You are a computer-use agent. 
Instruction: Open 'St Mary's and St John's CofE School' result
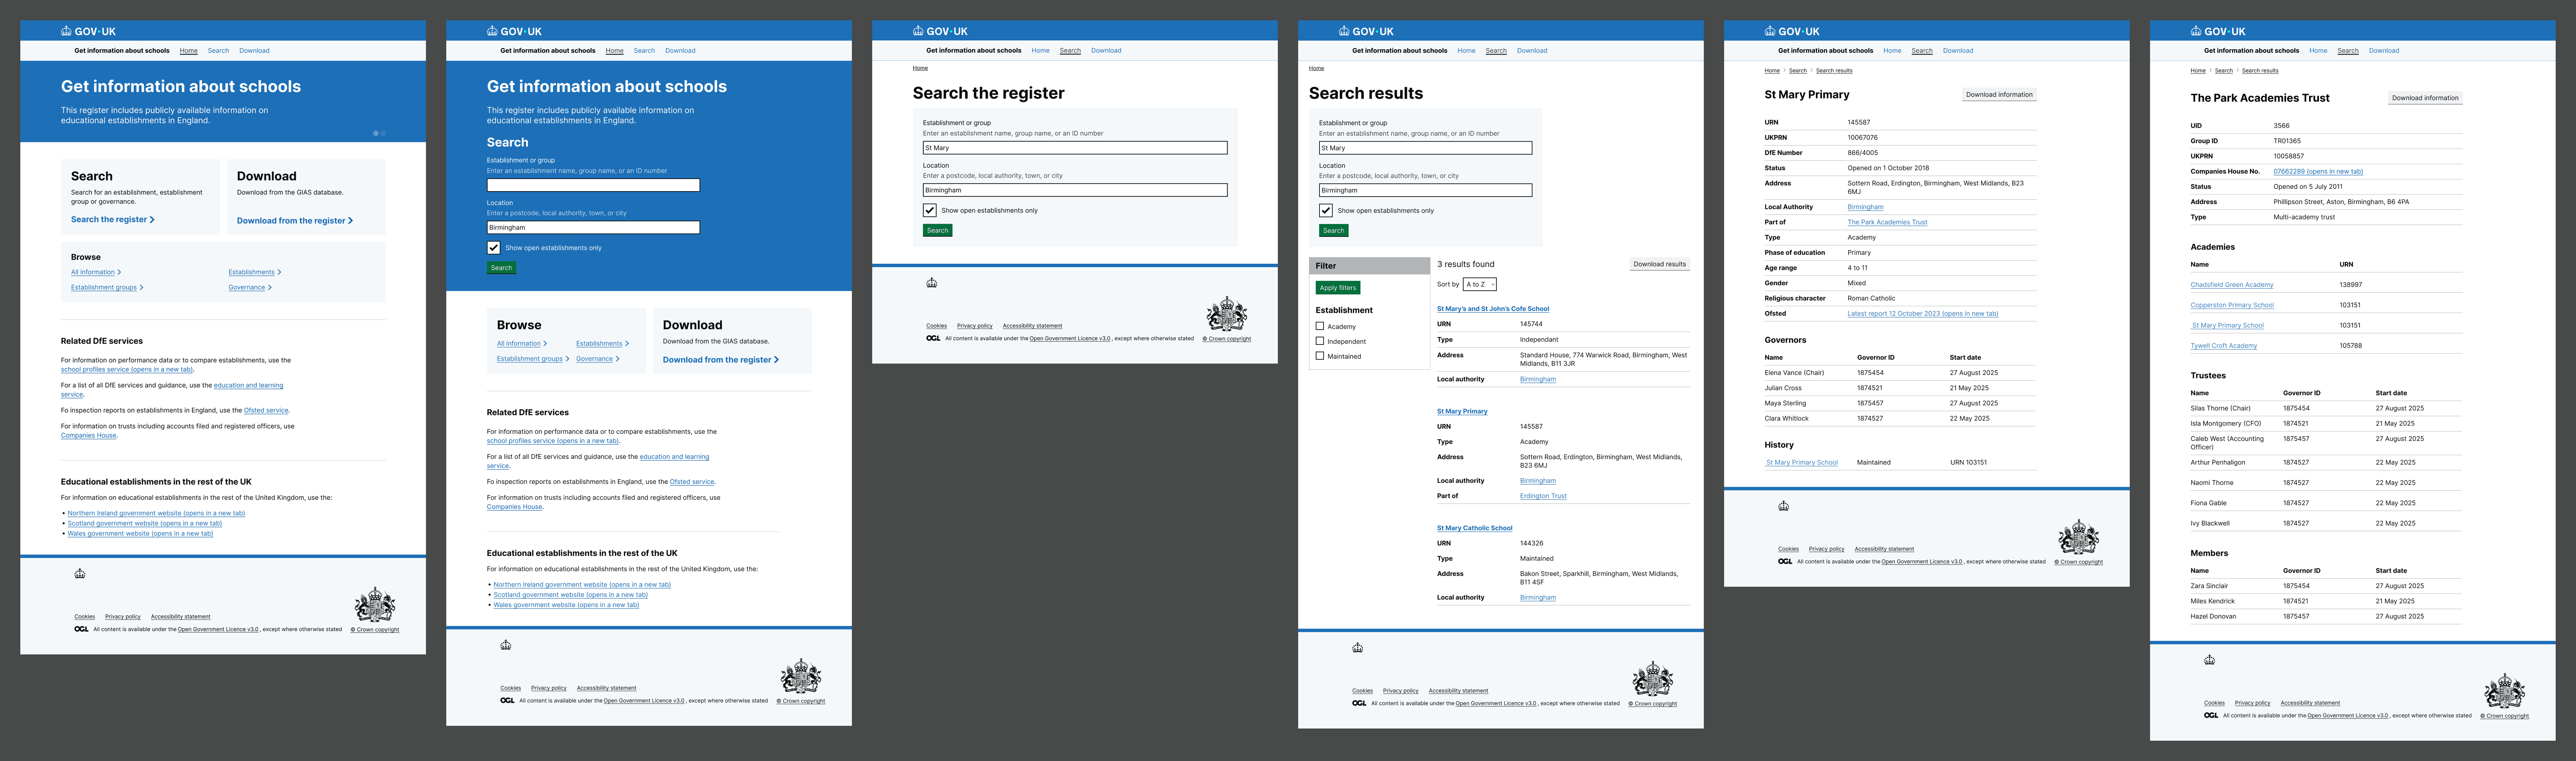point(1493,309)
